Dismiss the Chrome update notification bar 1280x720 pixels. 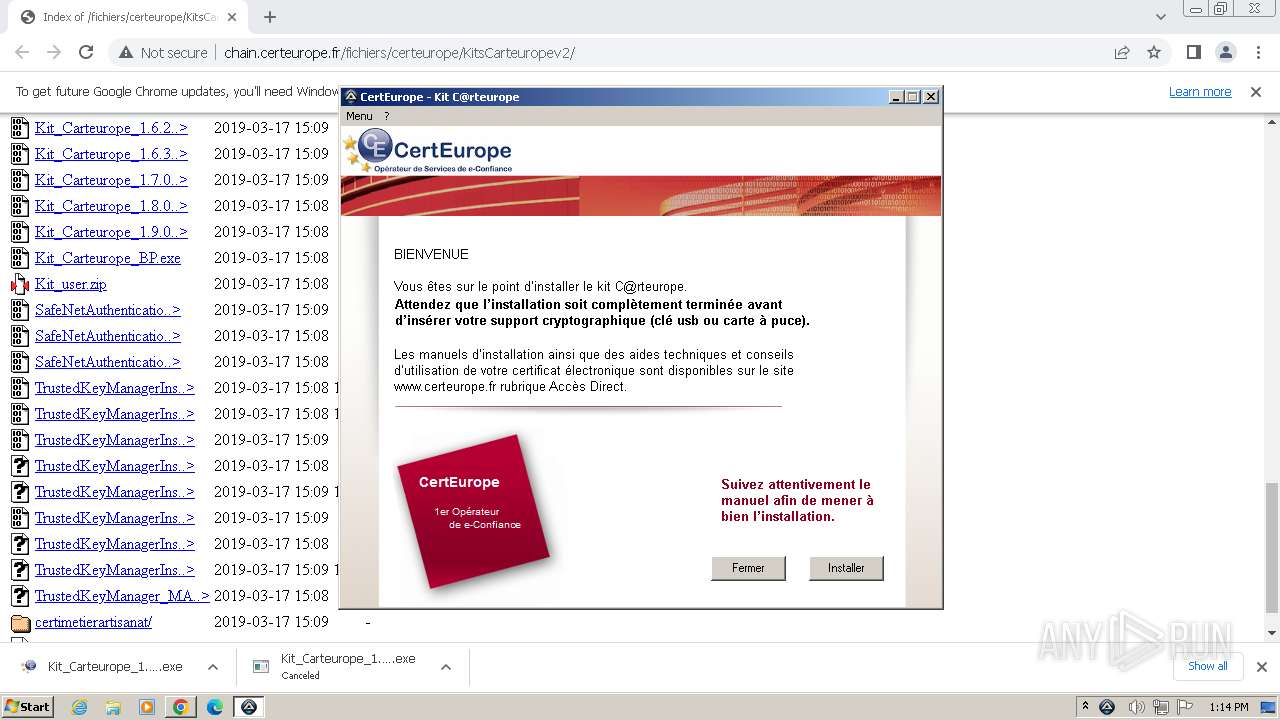pyautogui.click(x=1256, y=92)
